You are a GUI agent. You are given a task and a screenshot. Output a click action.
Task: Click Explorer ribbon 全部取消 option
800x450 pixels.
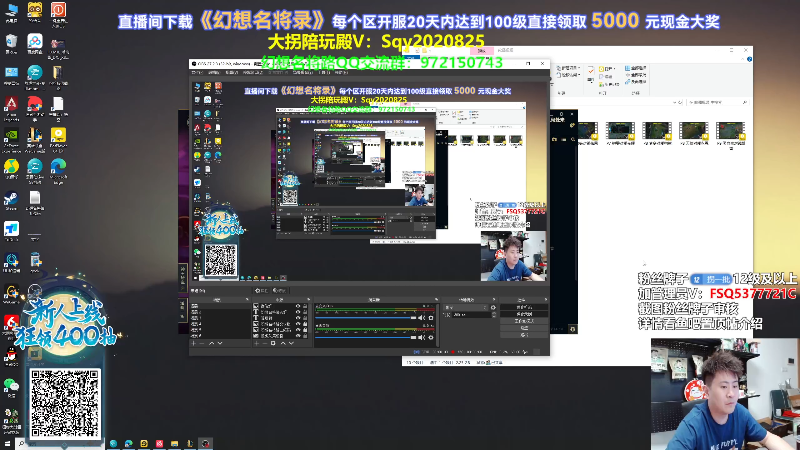point(636,75)
